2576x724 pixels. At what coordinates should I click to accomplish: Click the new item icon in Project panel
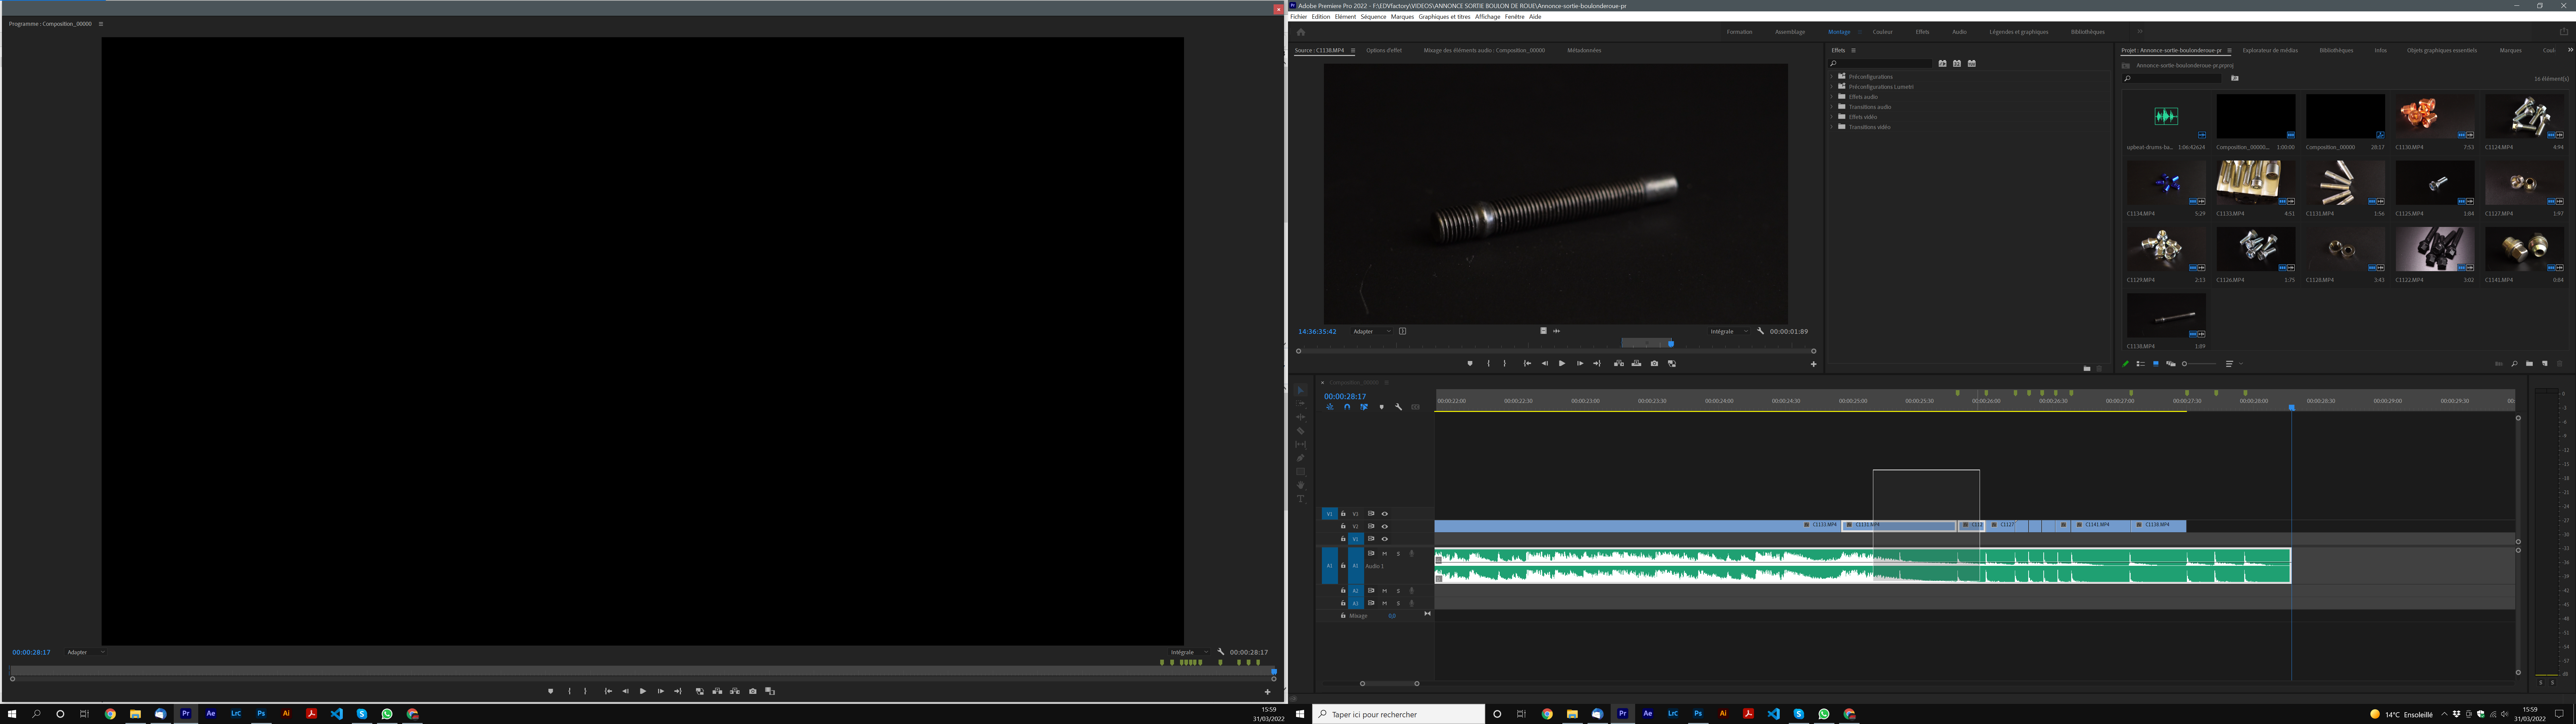[x=2545, y=364]
